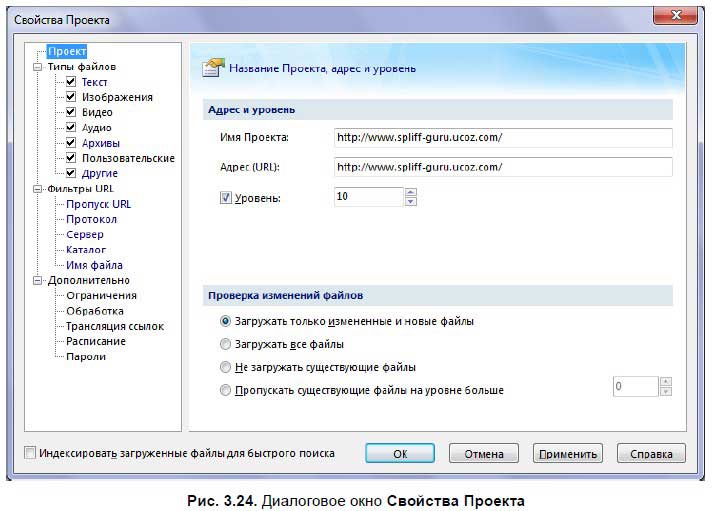Collapse the Дополнительно tree node
The height and width of the screenshot is (511, 712).
coord(37,281)
